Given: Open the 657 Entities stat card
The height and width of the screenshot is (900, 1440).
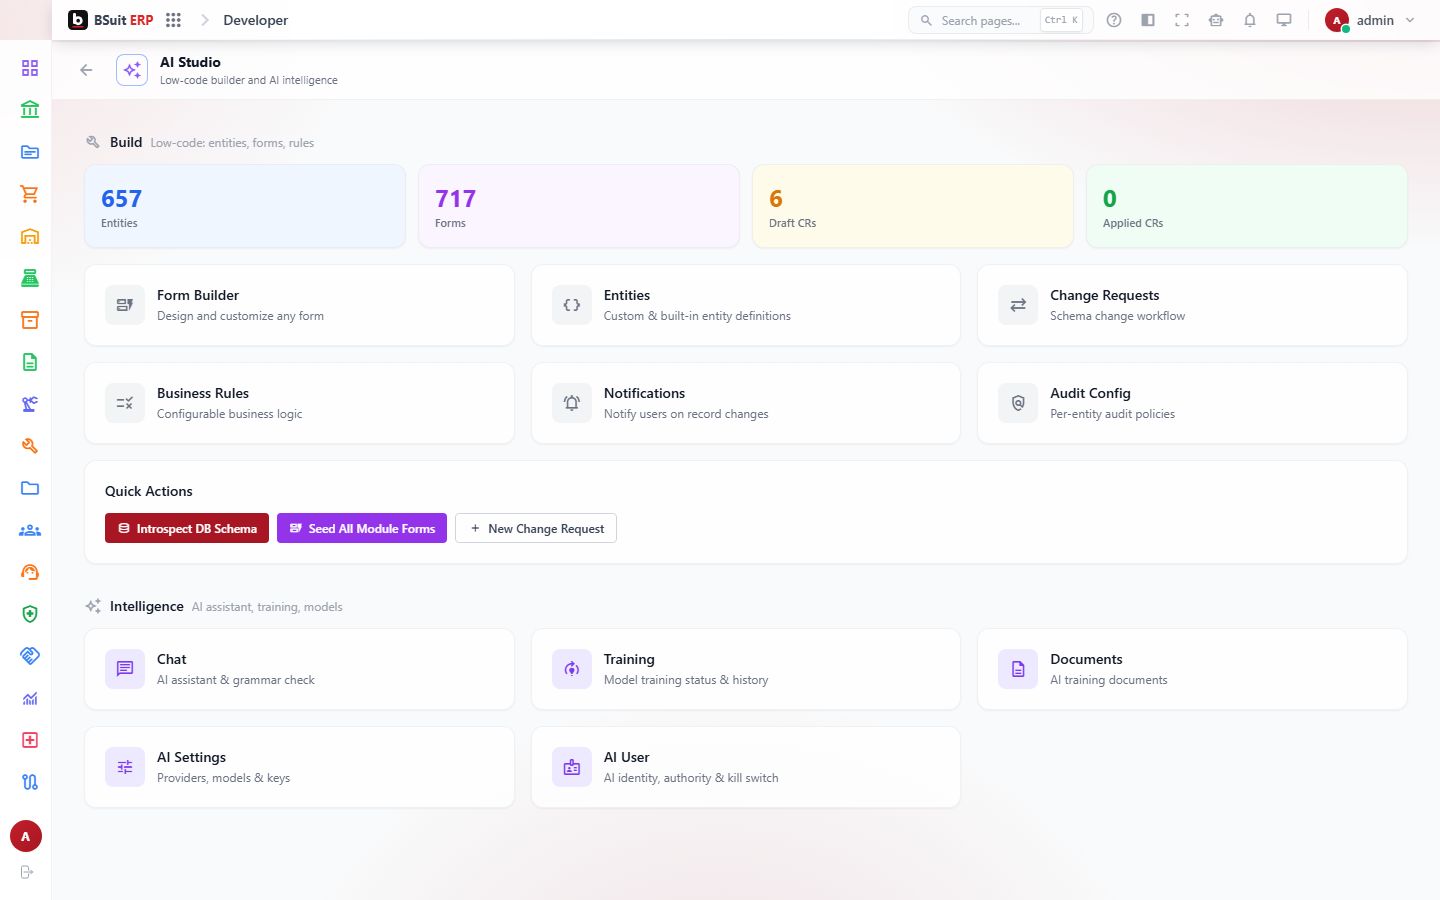Looking at the screenshot, I should [245, 206].
